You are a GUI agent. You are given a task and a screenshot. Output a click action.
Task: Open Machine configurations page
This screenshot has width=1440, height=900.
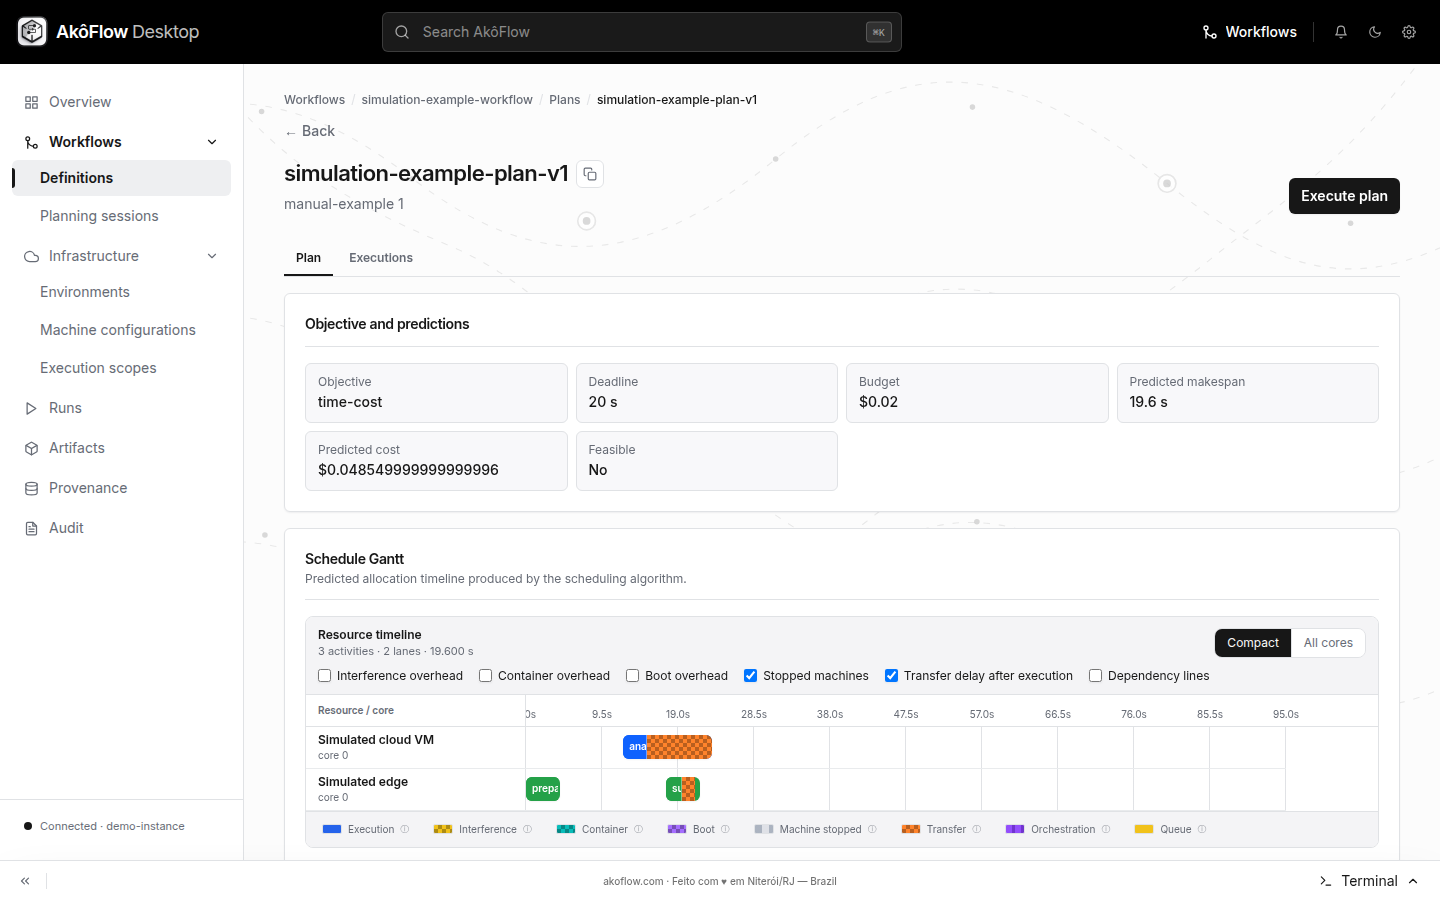[x=122, y=330]
